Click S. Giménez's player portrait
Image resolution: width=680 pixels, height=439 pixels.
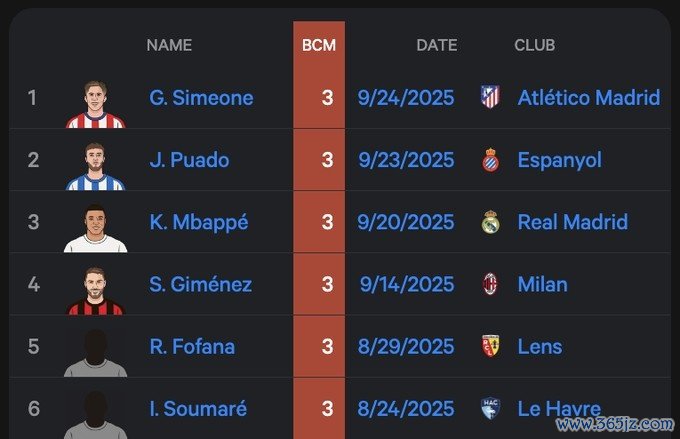(95, 290)
